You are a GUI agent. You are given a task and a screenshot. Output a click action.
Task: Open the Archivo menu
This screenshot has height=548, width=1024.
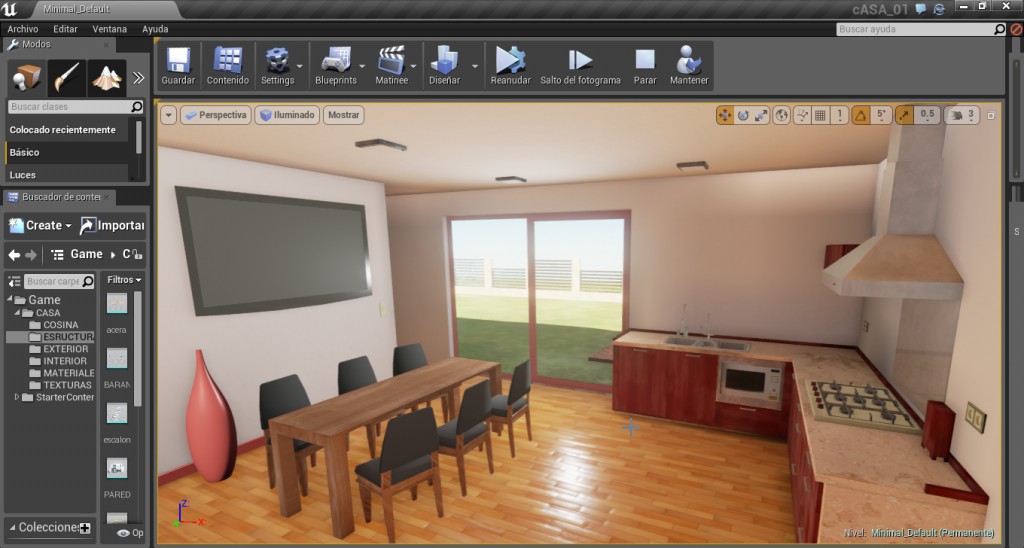pyautogui.click(x=23, y=29)
